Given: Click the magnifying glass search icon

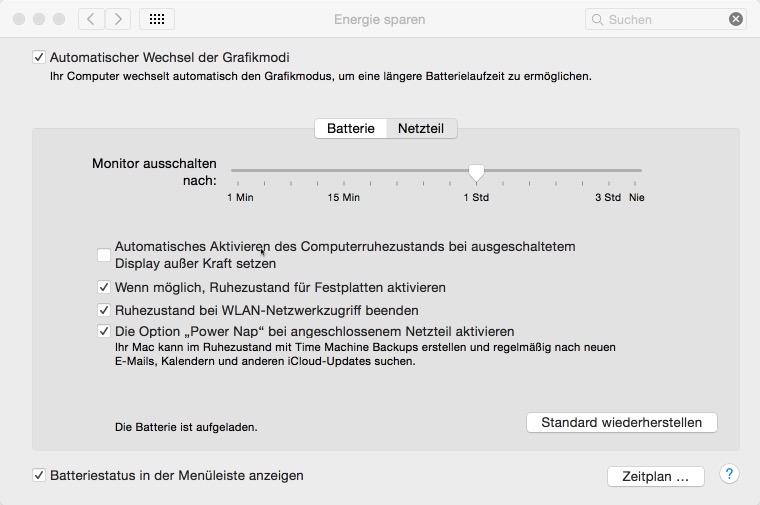Looking at the screenshot, I should (597, 19).
